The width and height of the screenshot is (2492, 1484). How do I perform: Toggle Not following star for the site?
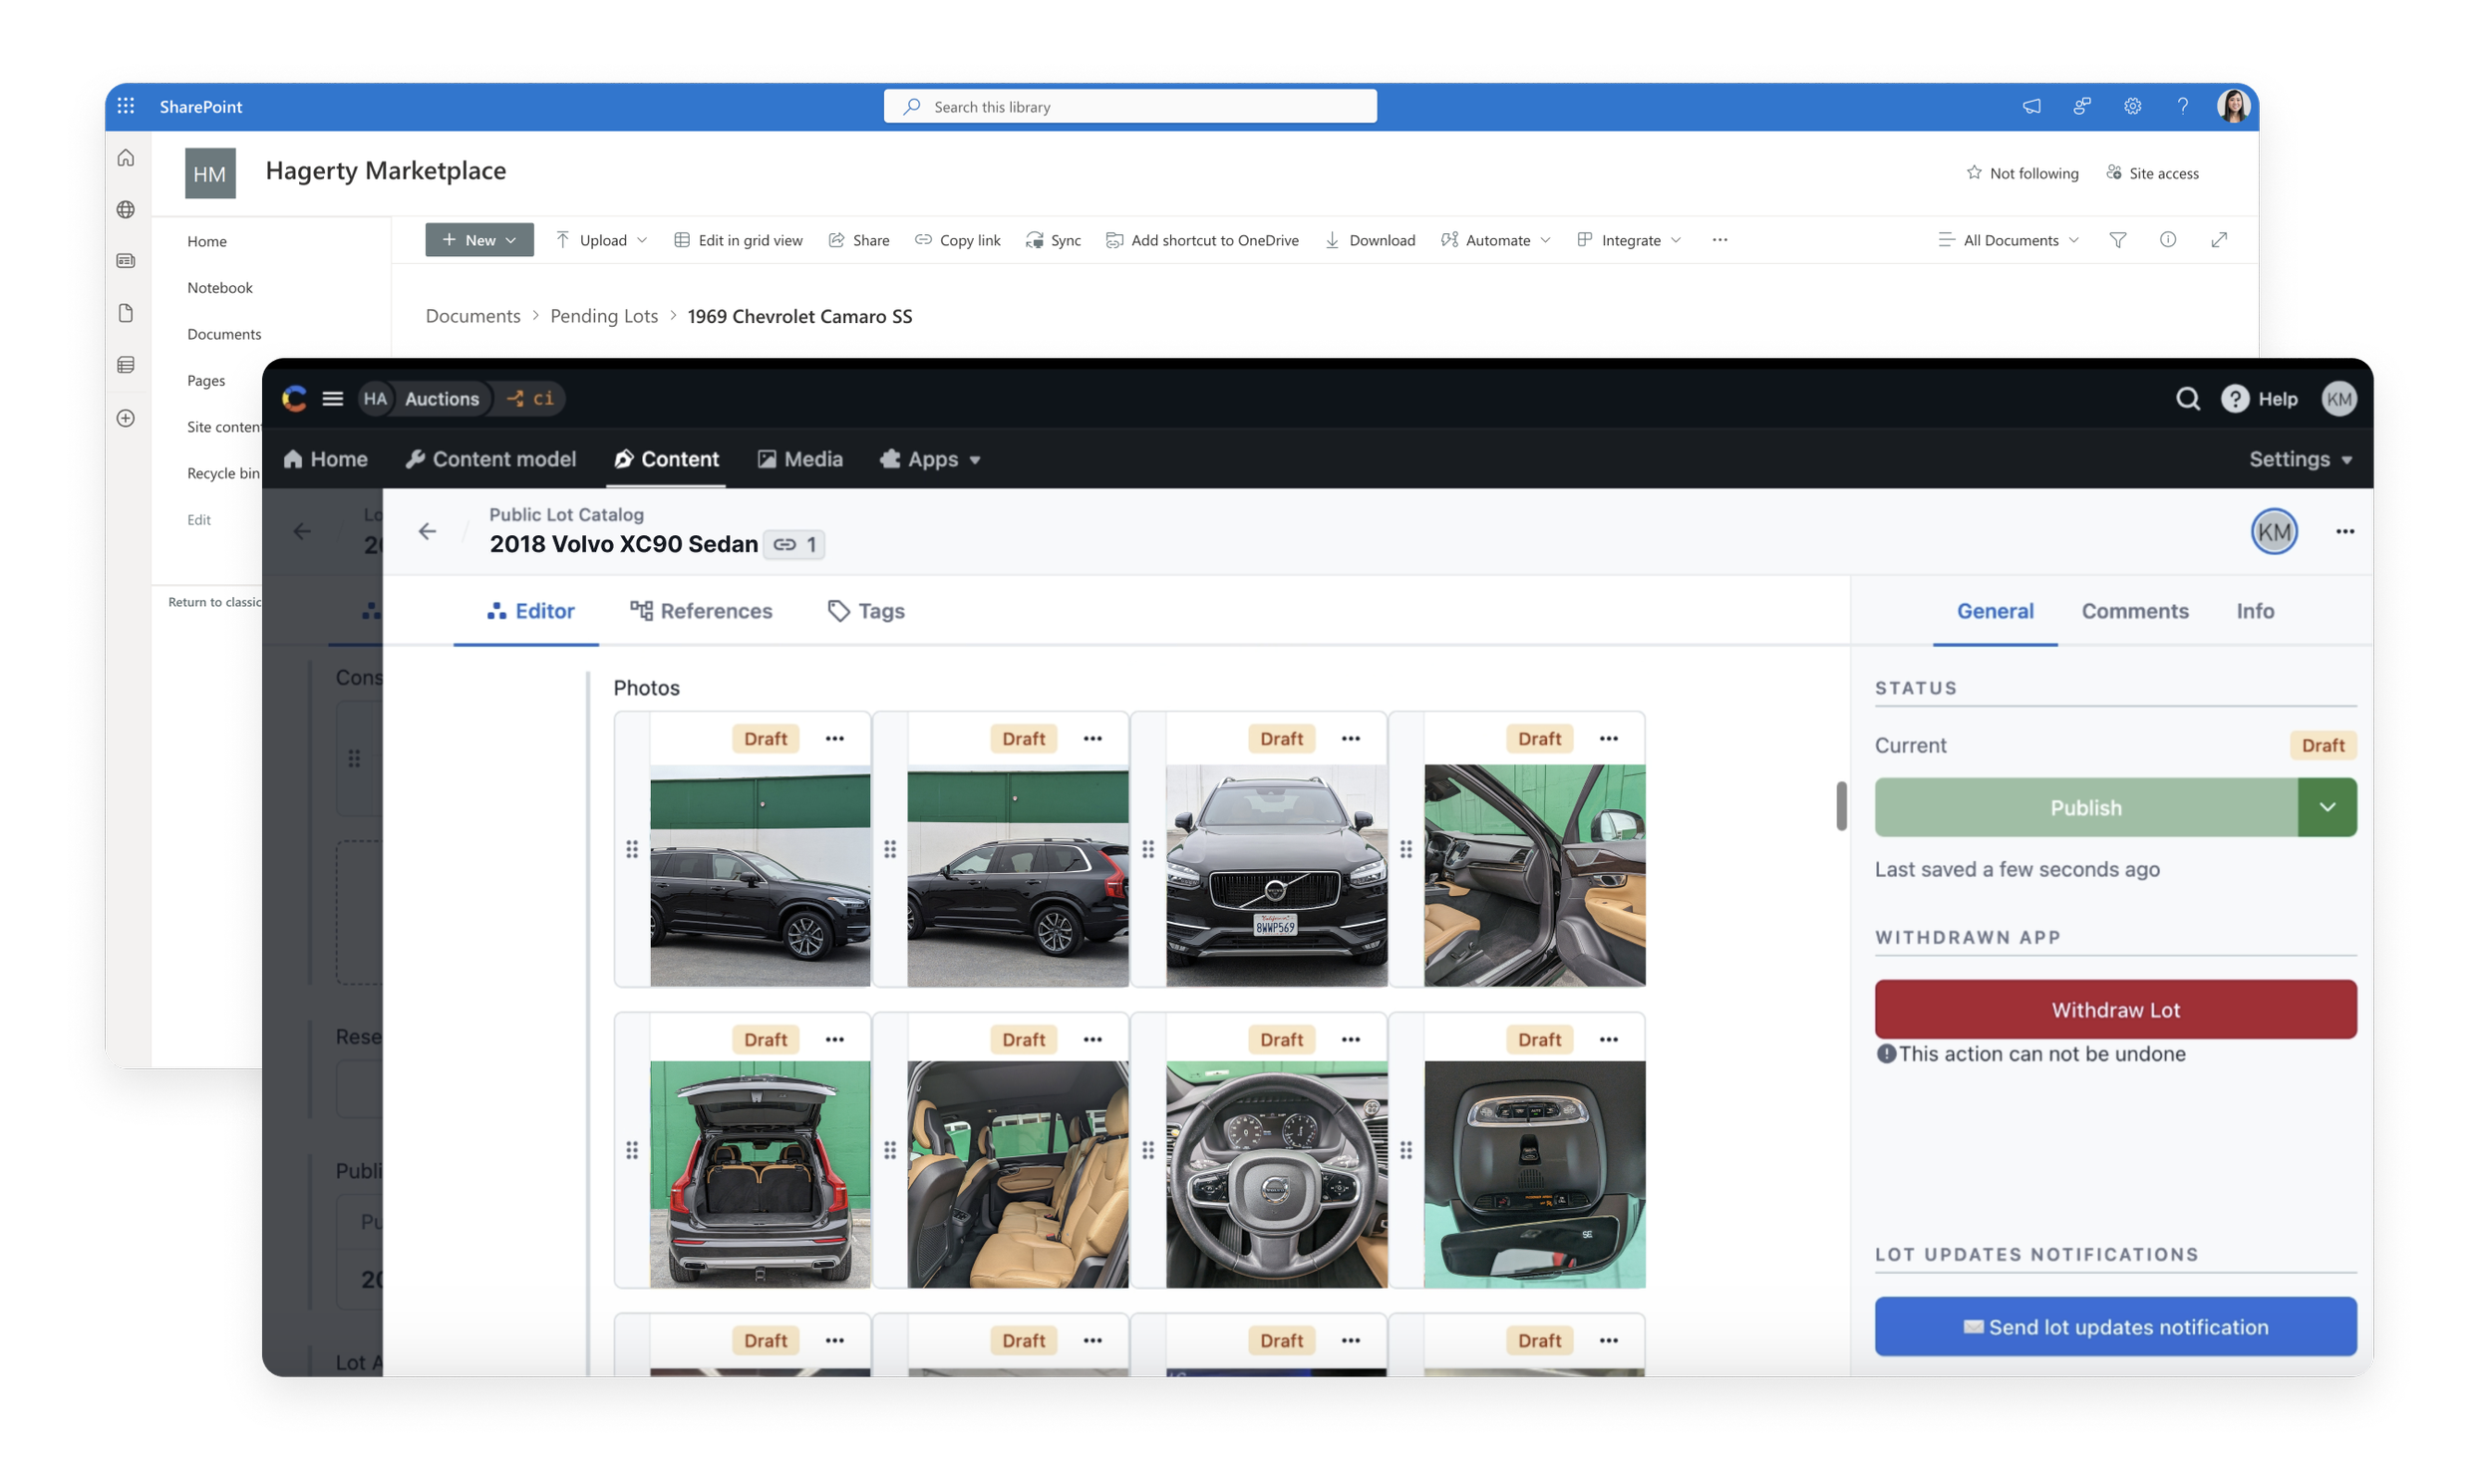click(1973, 173)
